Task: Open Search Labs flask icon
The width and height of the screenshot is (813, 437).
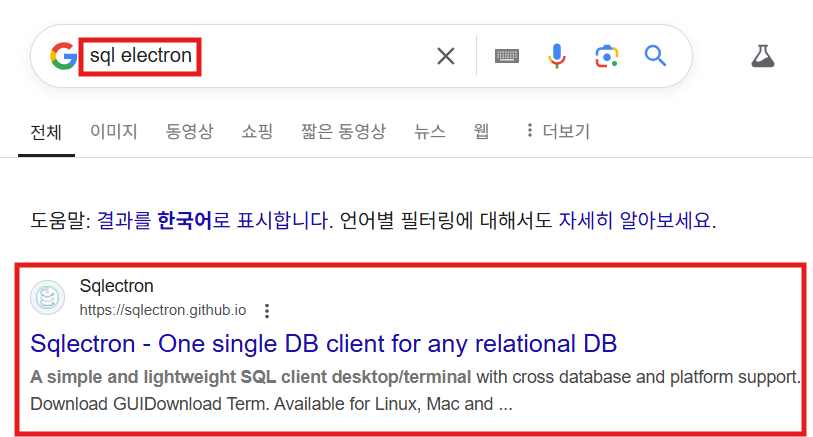Action: coord(763,56)
